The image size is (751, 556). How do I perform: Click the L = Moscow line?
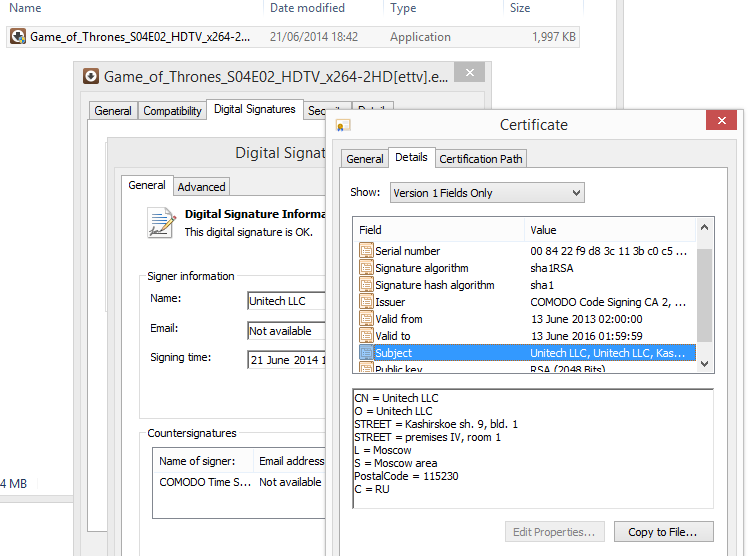tap(383, 450)
